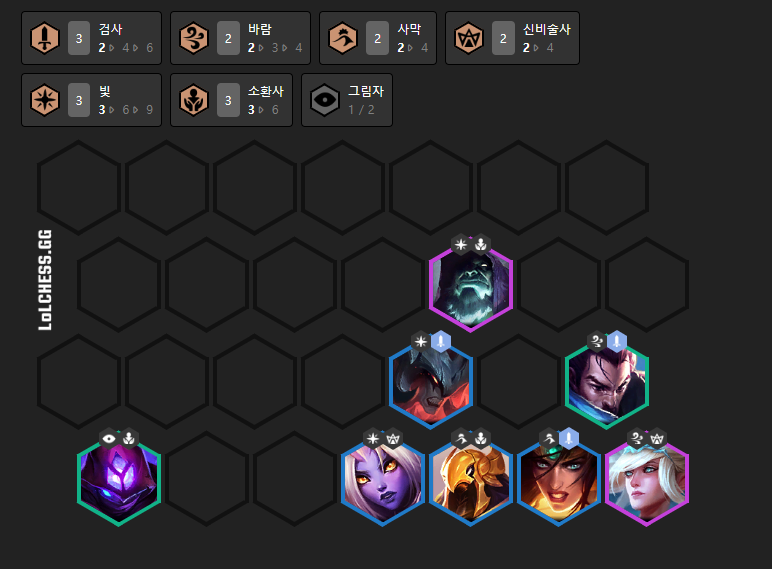This screenshot has width=772, height=569.
Task: Click the 소환사 (Summoner) trait icon
Action: [194, 100]
